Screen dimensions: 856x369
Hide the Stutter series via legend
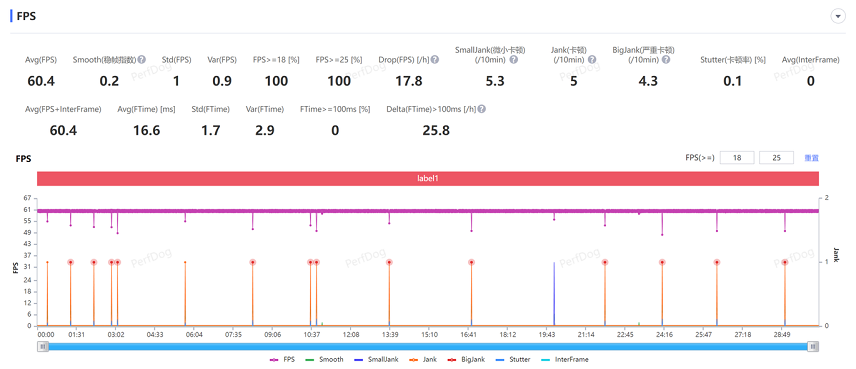[514, 360]
